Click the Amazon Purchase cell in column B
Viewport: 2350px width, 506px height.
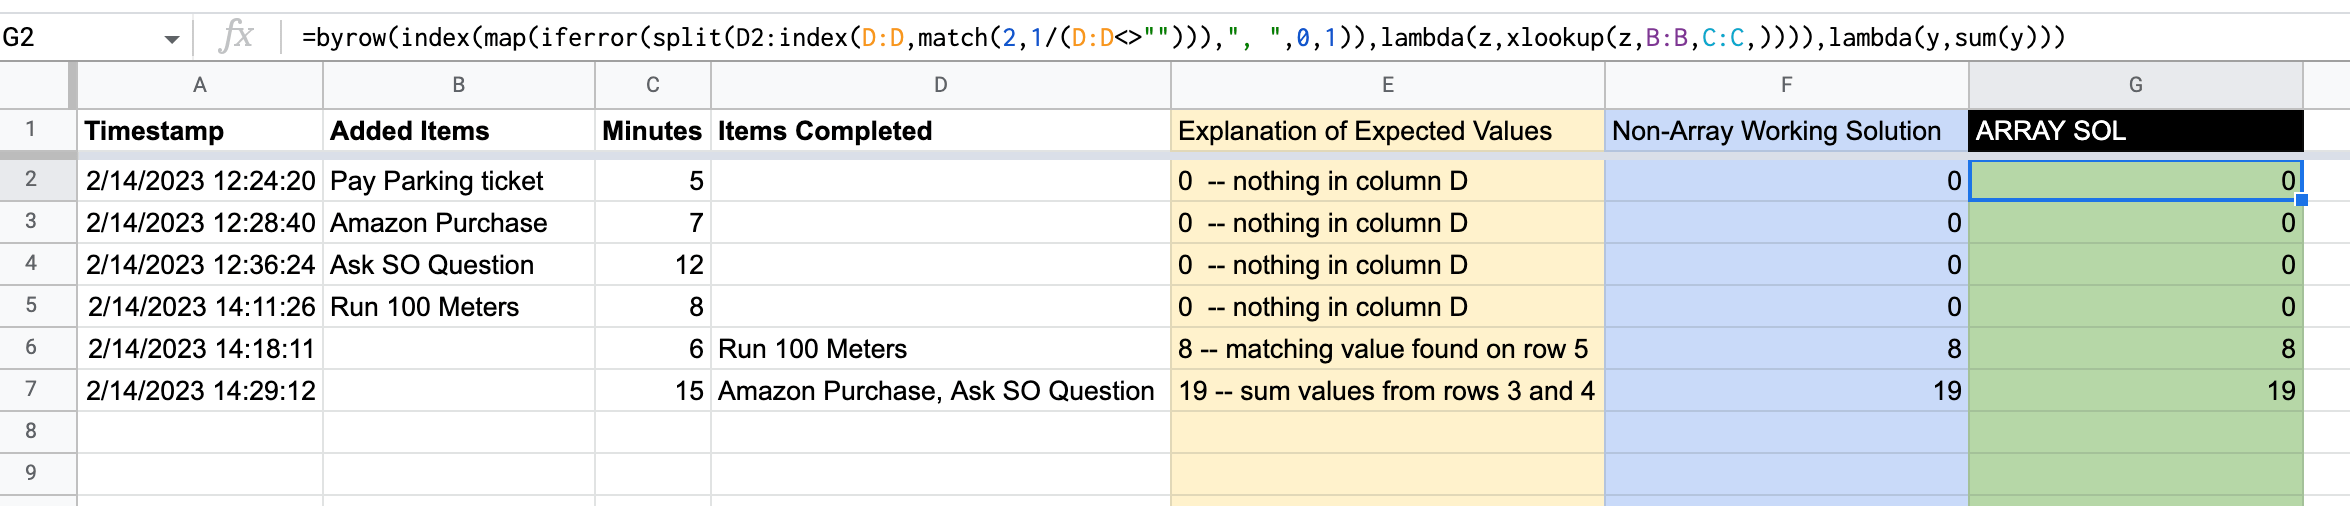point(459,223)
